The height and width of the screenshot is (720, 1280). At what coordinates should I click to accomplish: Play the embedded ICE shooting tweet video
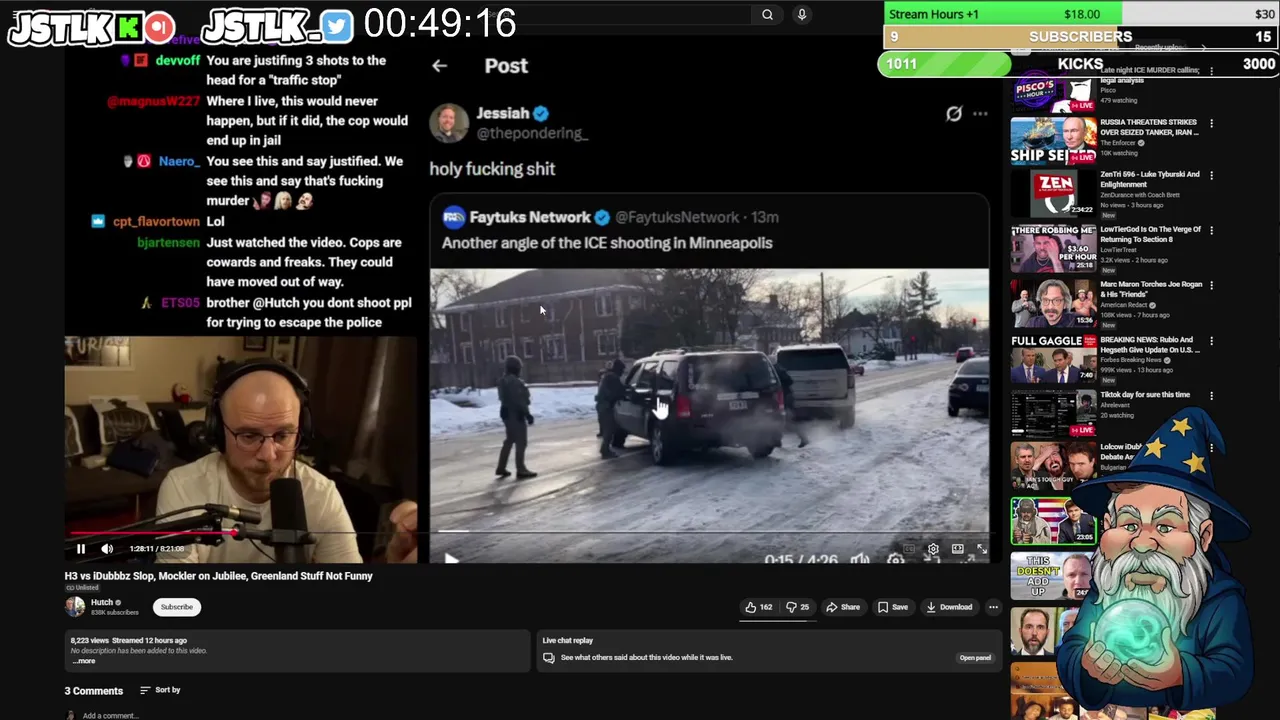tap(451, 558)
